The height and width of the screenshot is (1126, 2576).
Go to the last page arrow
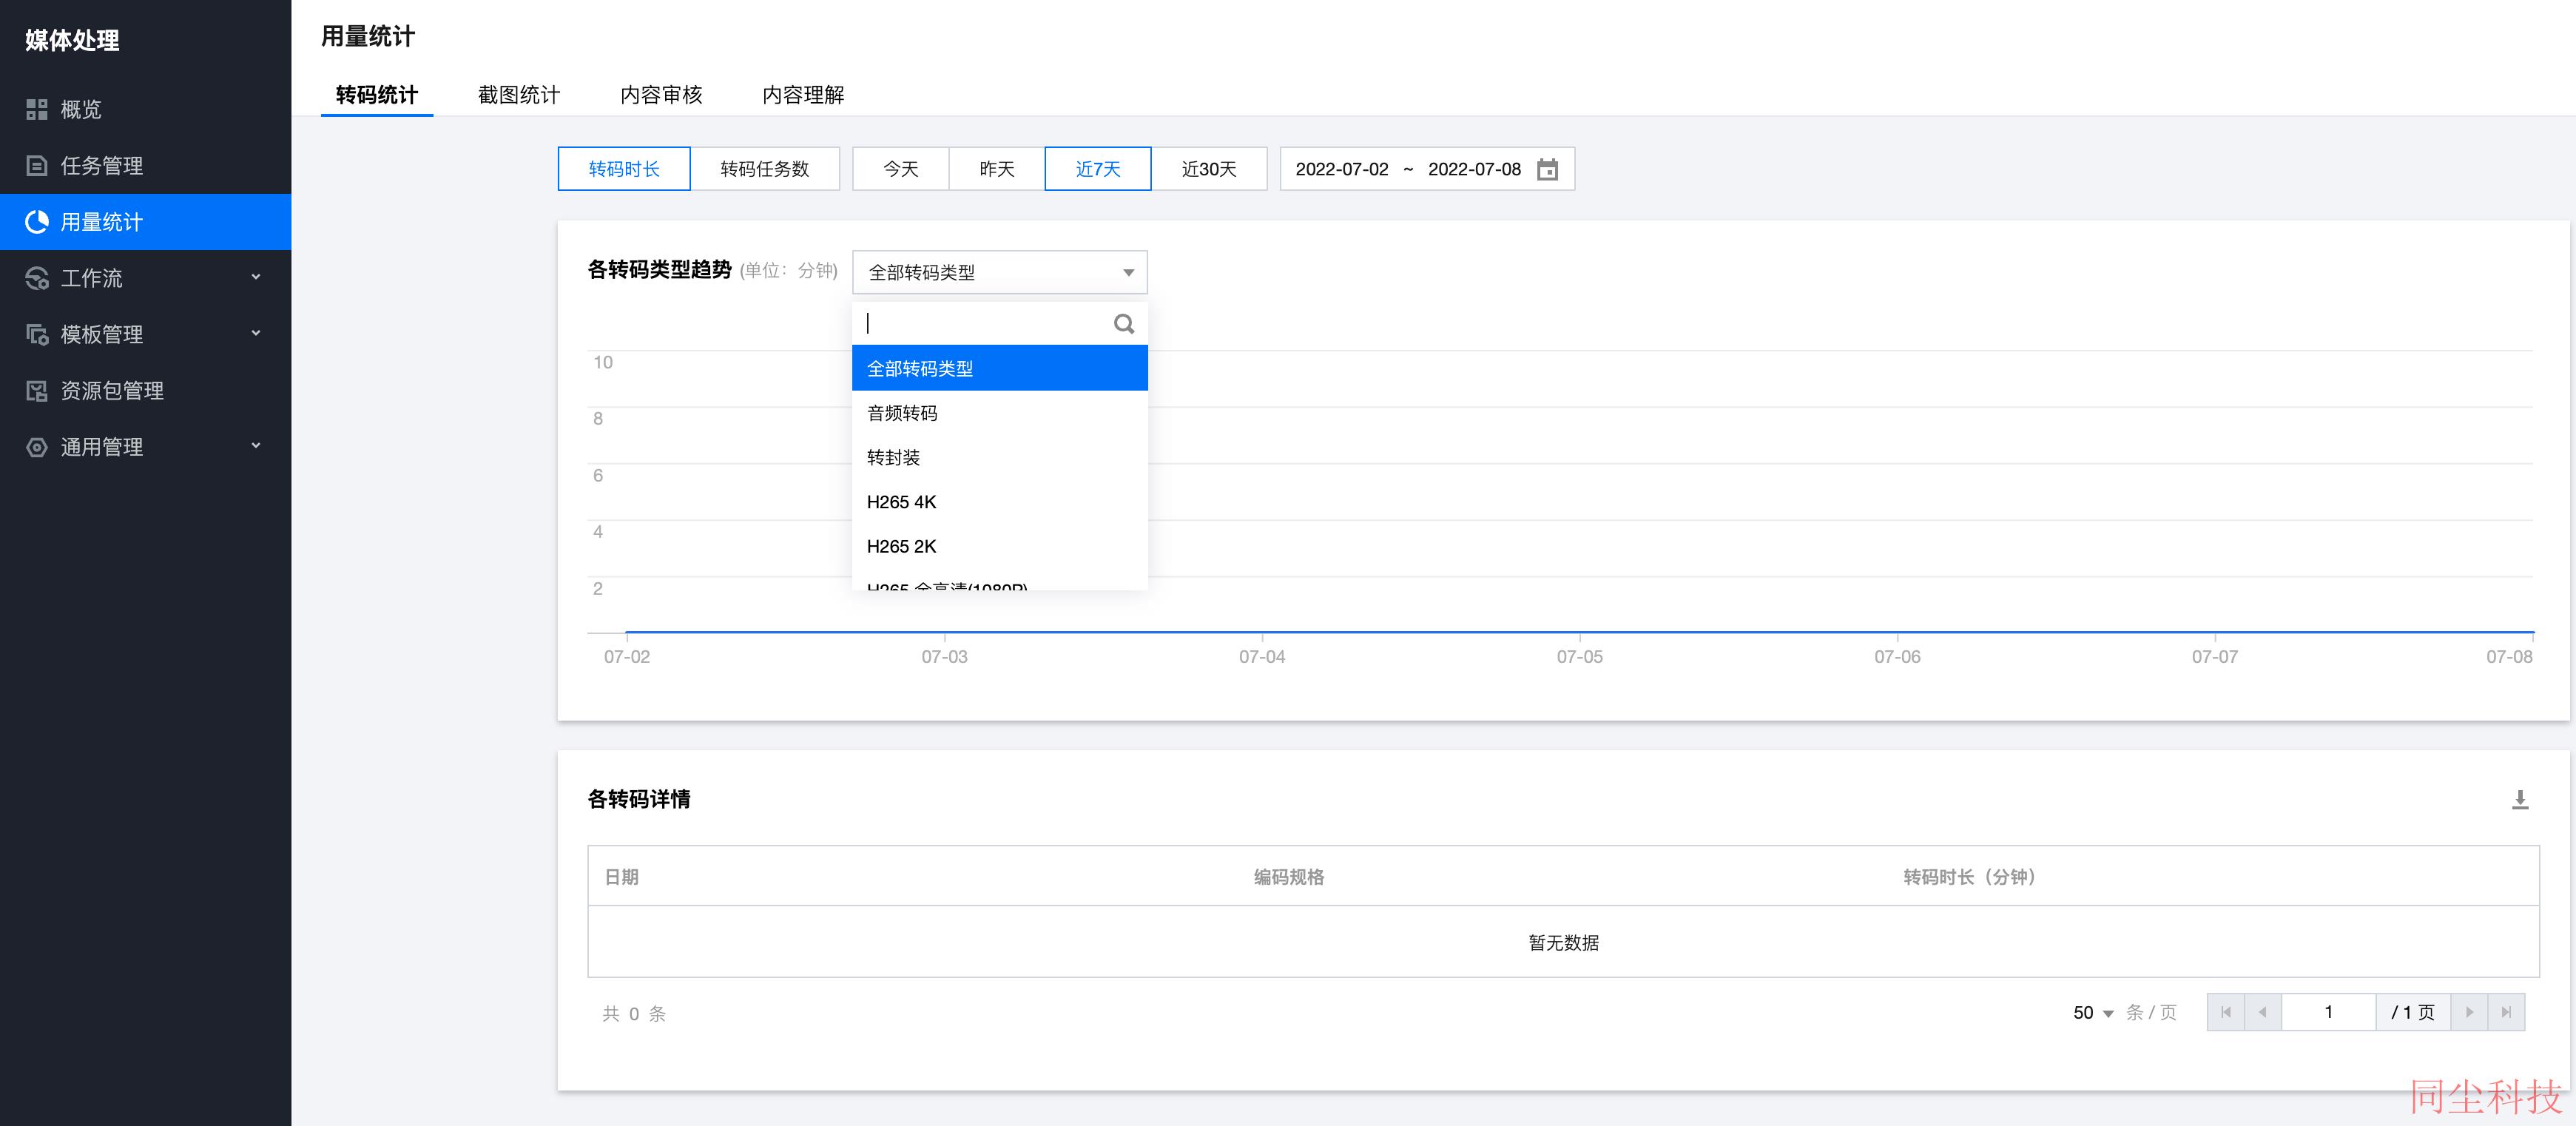2506,1012
